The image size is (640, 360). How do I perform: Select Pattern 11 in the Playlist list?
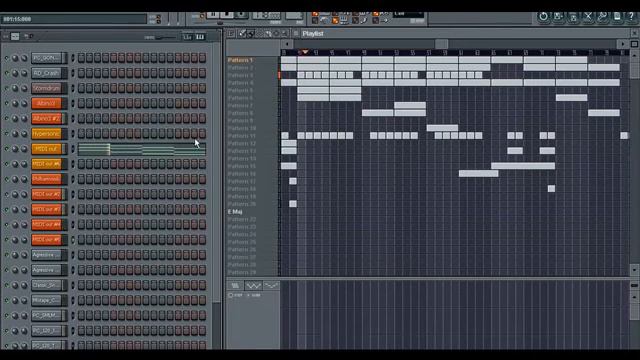click(x=242, y=136)
